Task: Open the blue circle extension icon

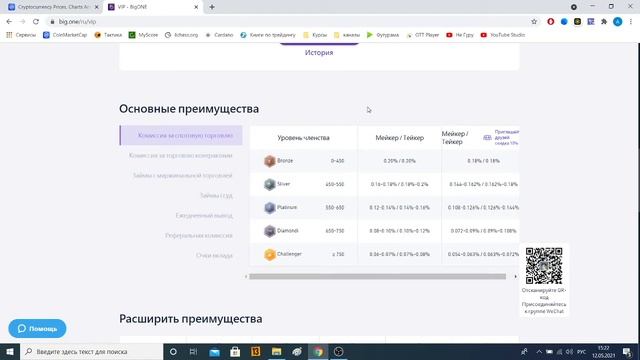Action: pos(564,22)
